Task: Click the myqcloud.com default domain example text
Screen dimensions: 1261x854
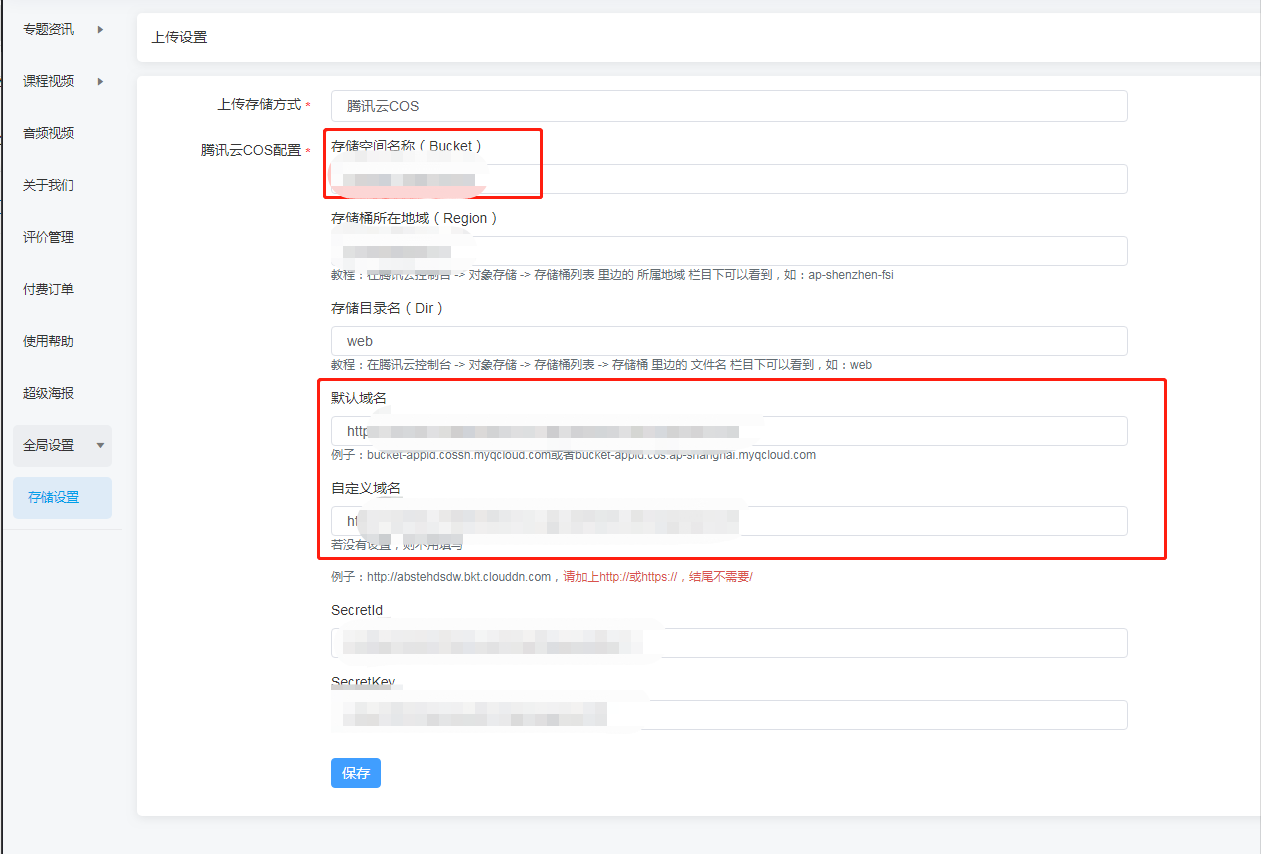Action: (573, 455)
